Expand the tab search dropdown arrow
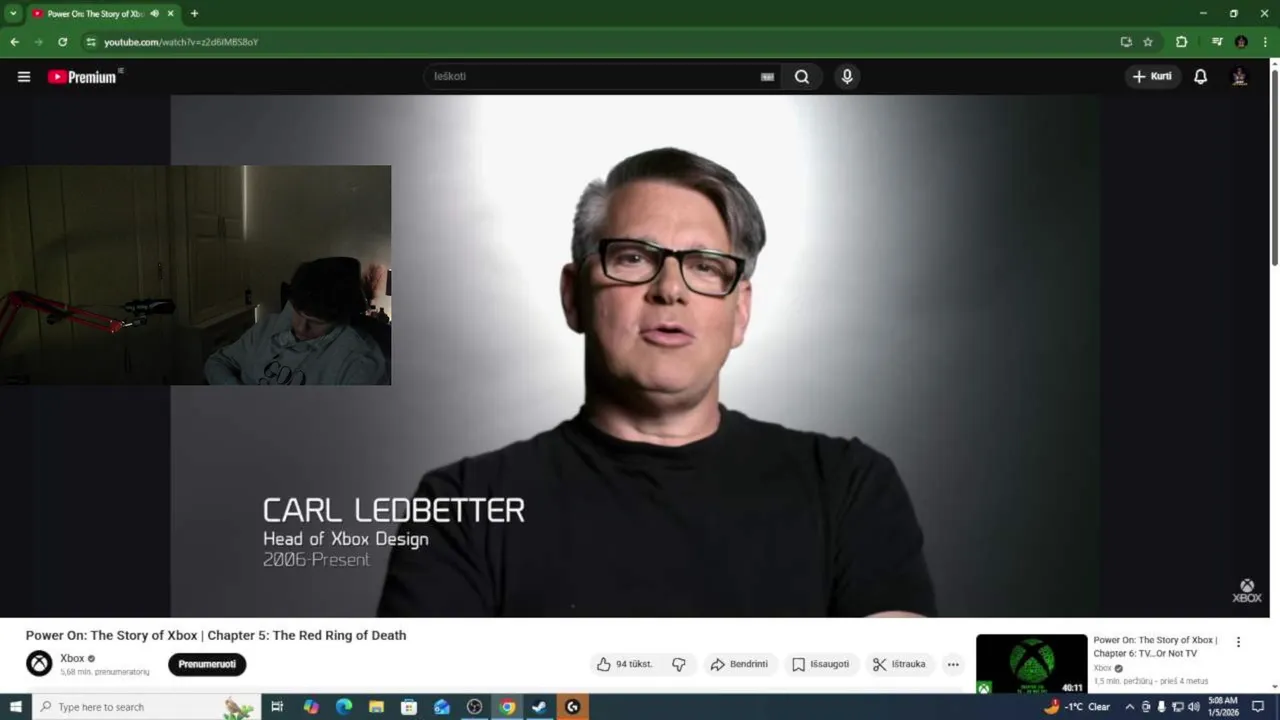Screen dimensions: 1280x720 click(13, 14)
